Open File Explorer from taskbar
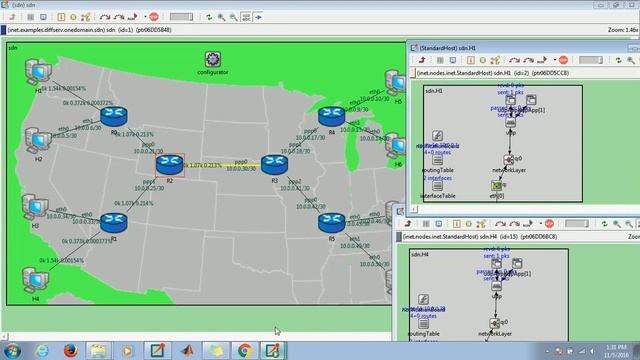The width and height of the screenshot is (640, 360). coord(98,351)
